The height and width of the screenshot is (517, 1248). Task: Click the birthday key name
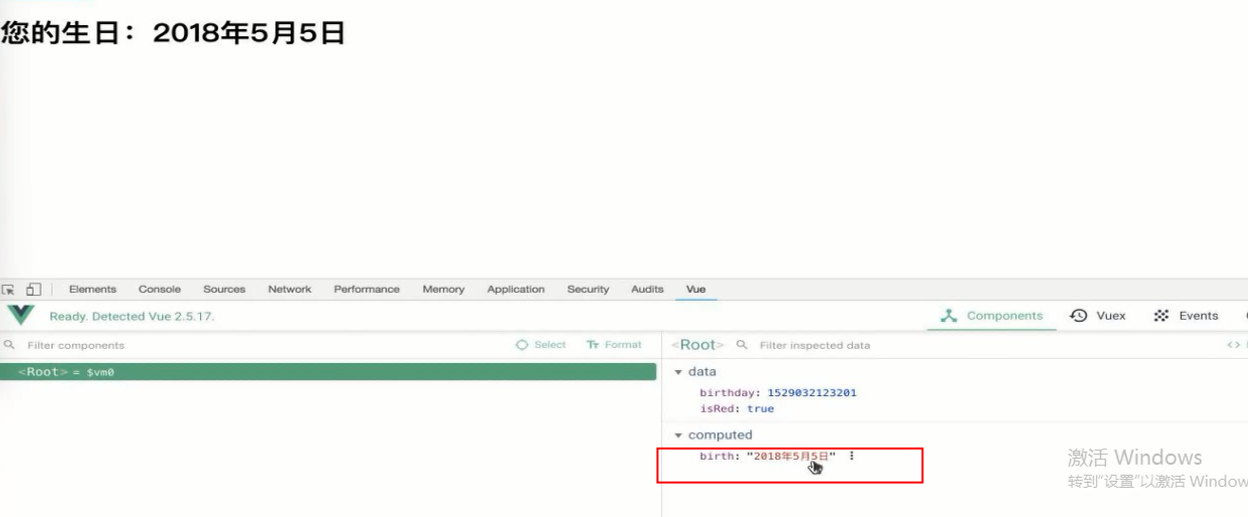729,393
